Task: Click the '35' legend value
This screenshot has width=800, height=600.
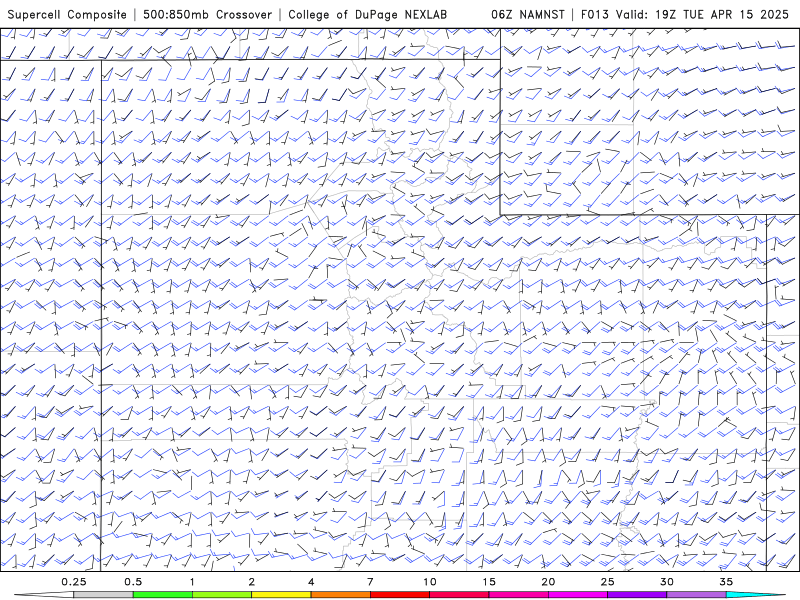Action: [726, 582]
